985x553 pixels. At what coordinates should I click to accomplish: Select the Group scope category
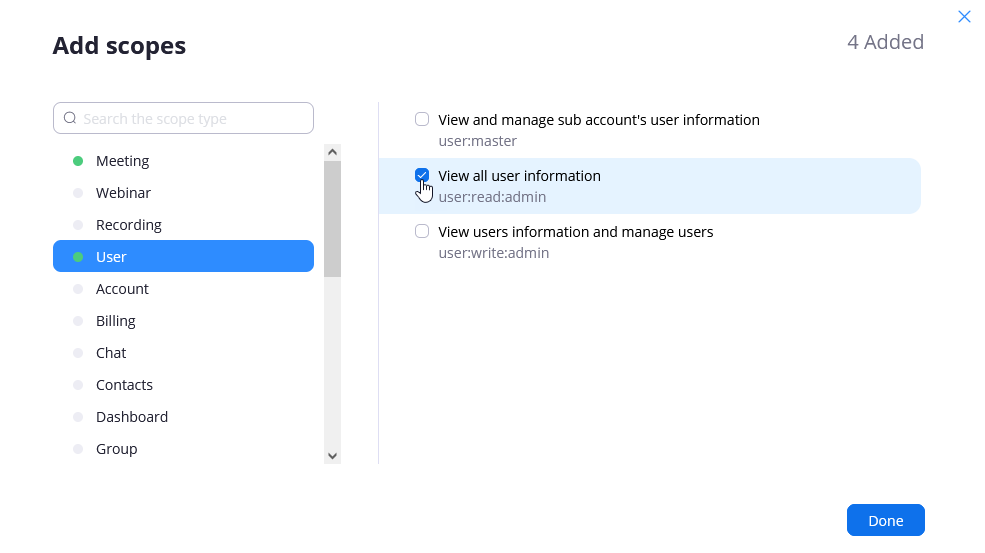(x=116, y=449)
